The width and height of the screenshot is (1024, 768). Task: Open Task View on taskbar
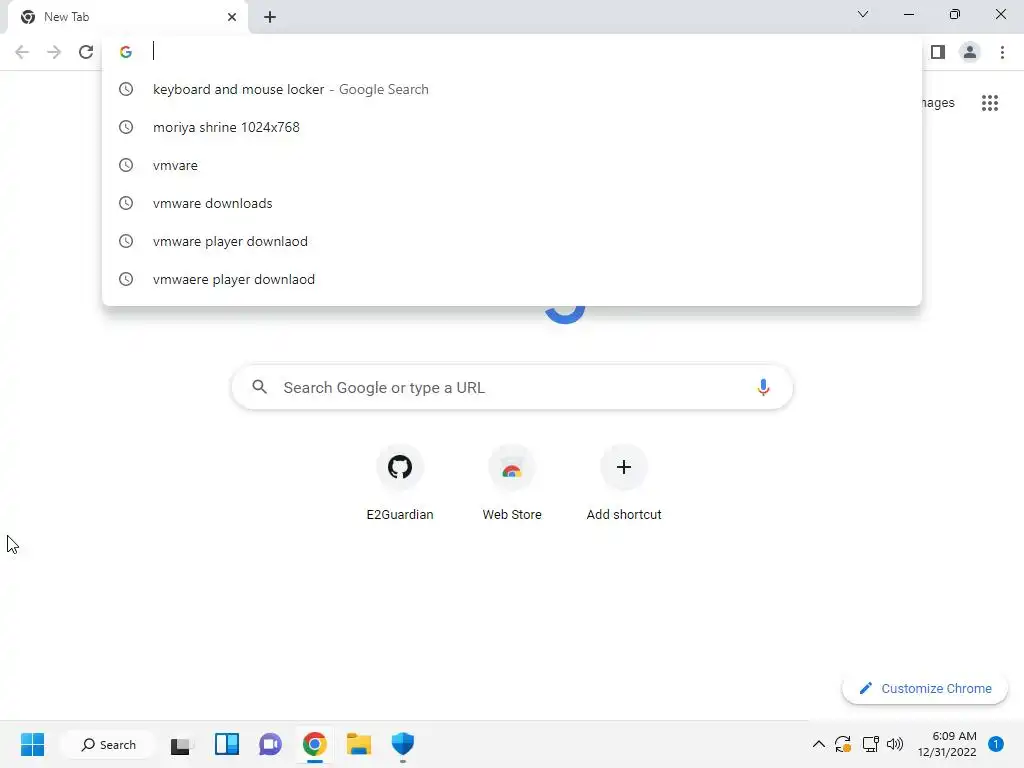pos(181,744)
